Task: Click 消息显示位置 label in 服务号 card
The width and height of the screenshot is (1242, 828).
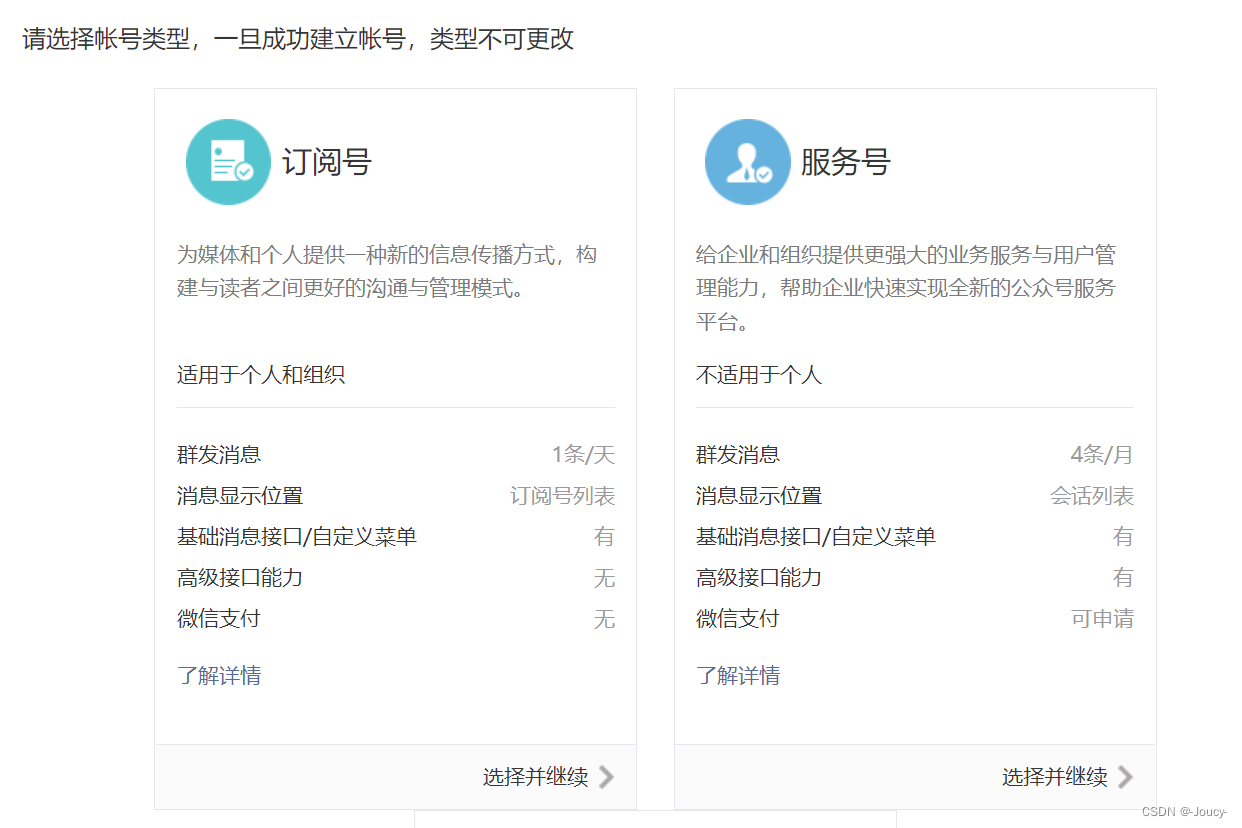Action: pyautogui.click(x=759, y=496)
